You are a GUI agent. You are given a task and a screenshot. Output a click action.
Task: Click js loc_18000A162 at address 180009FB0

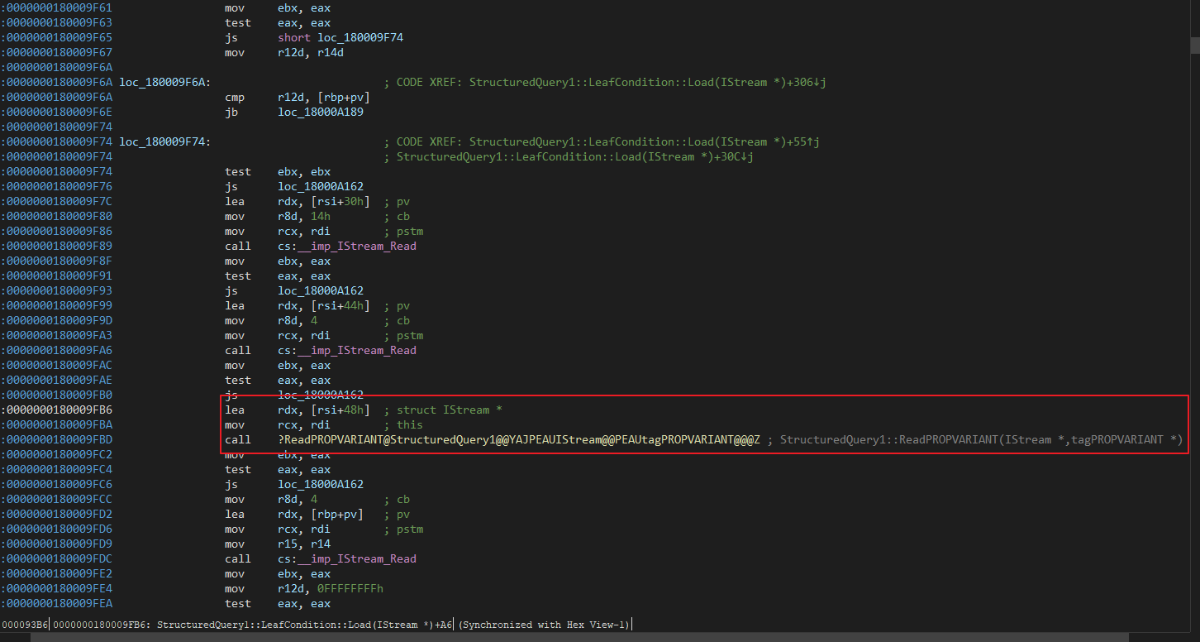coord(294,395)
